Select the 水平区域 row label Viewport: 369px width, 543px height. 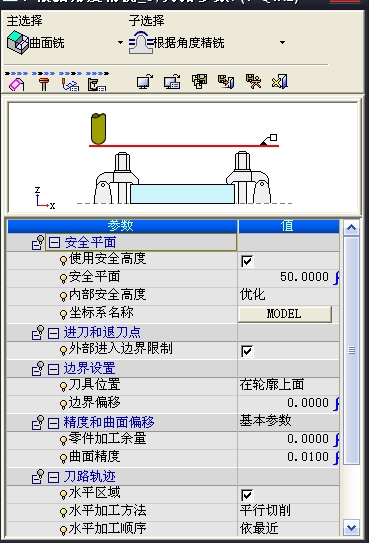click(94, 493)
